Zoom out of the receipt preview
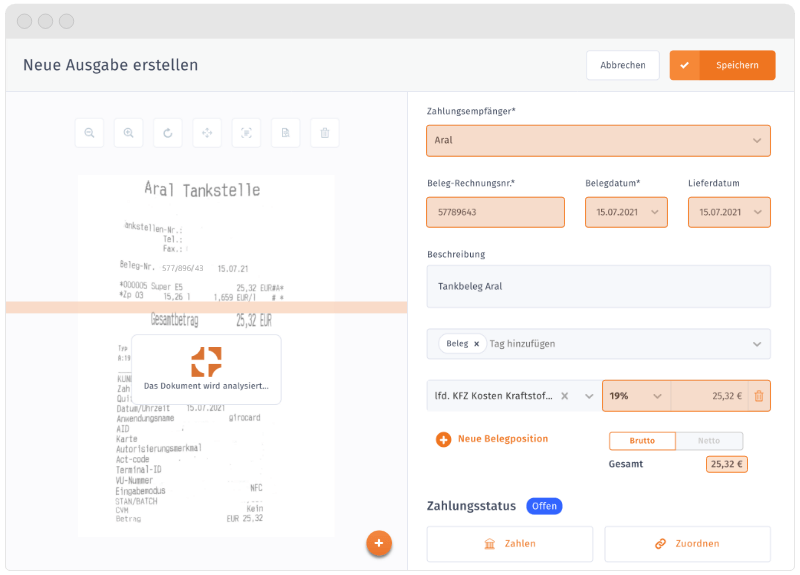Screen dimensions: 800x575 tap(89, 133)
